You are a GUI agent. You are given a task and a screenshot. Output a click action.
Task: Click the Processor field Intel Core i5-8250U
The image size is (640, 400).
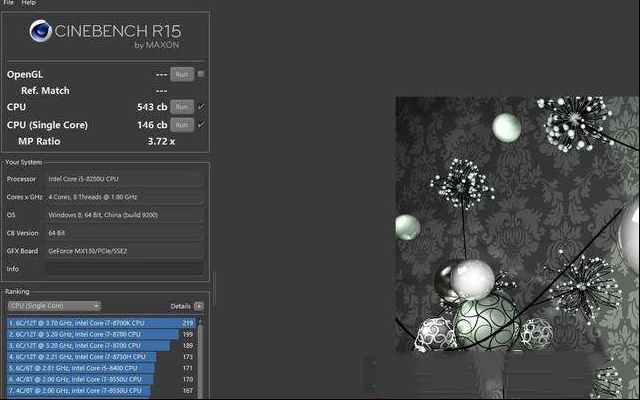point(124,179)
